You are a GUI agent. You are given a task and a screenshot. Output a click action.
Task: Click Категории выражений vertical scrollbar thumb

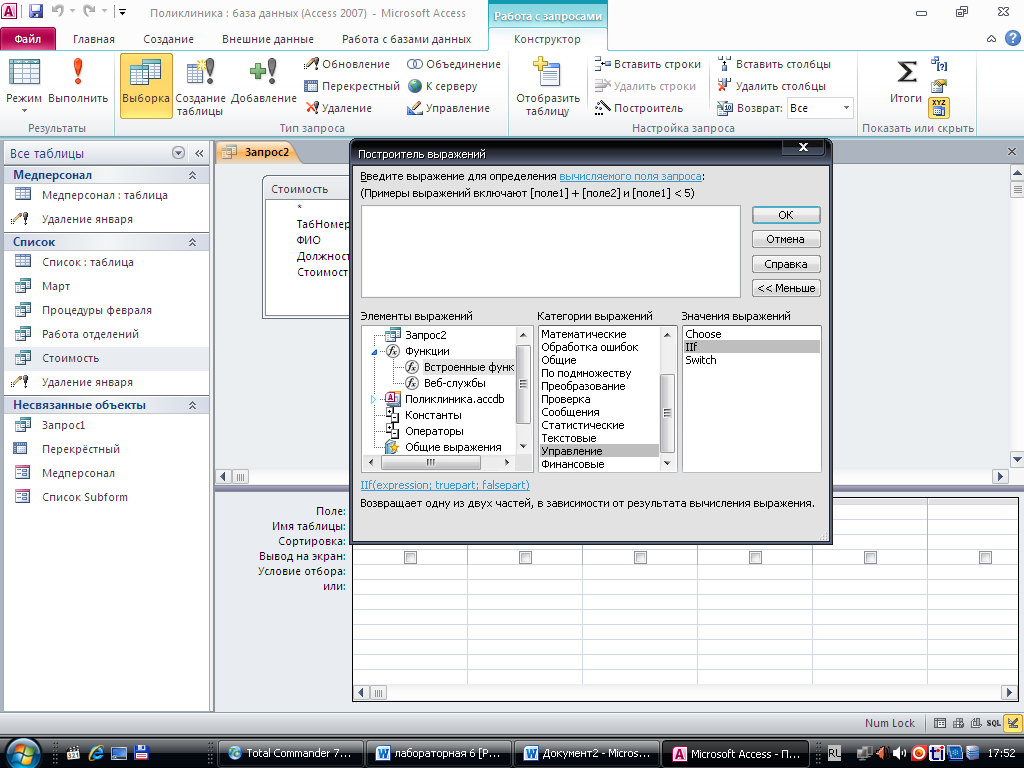667,413
